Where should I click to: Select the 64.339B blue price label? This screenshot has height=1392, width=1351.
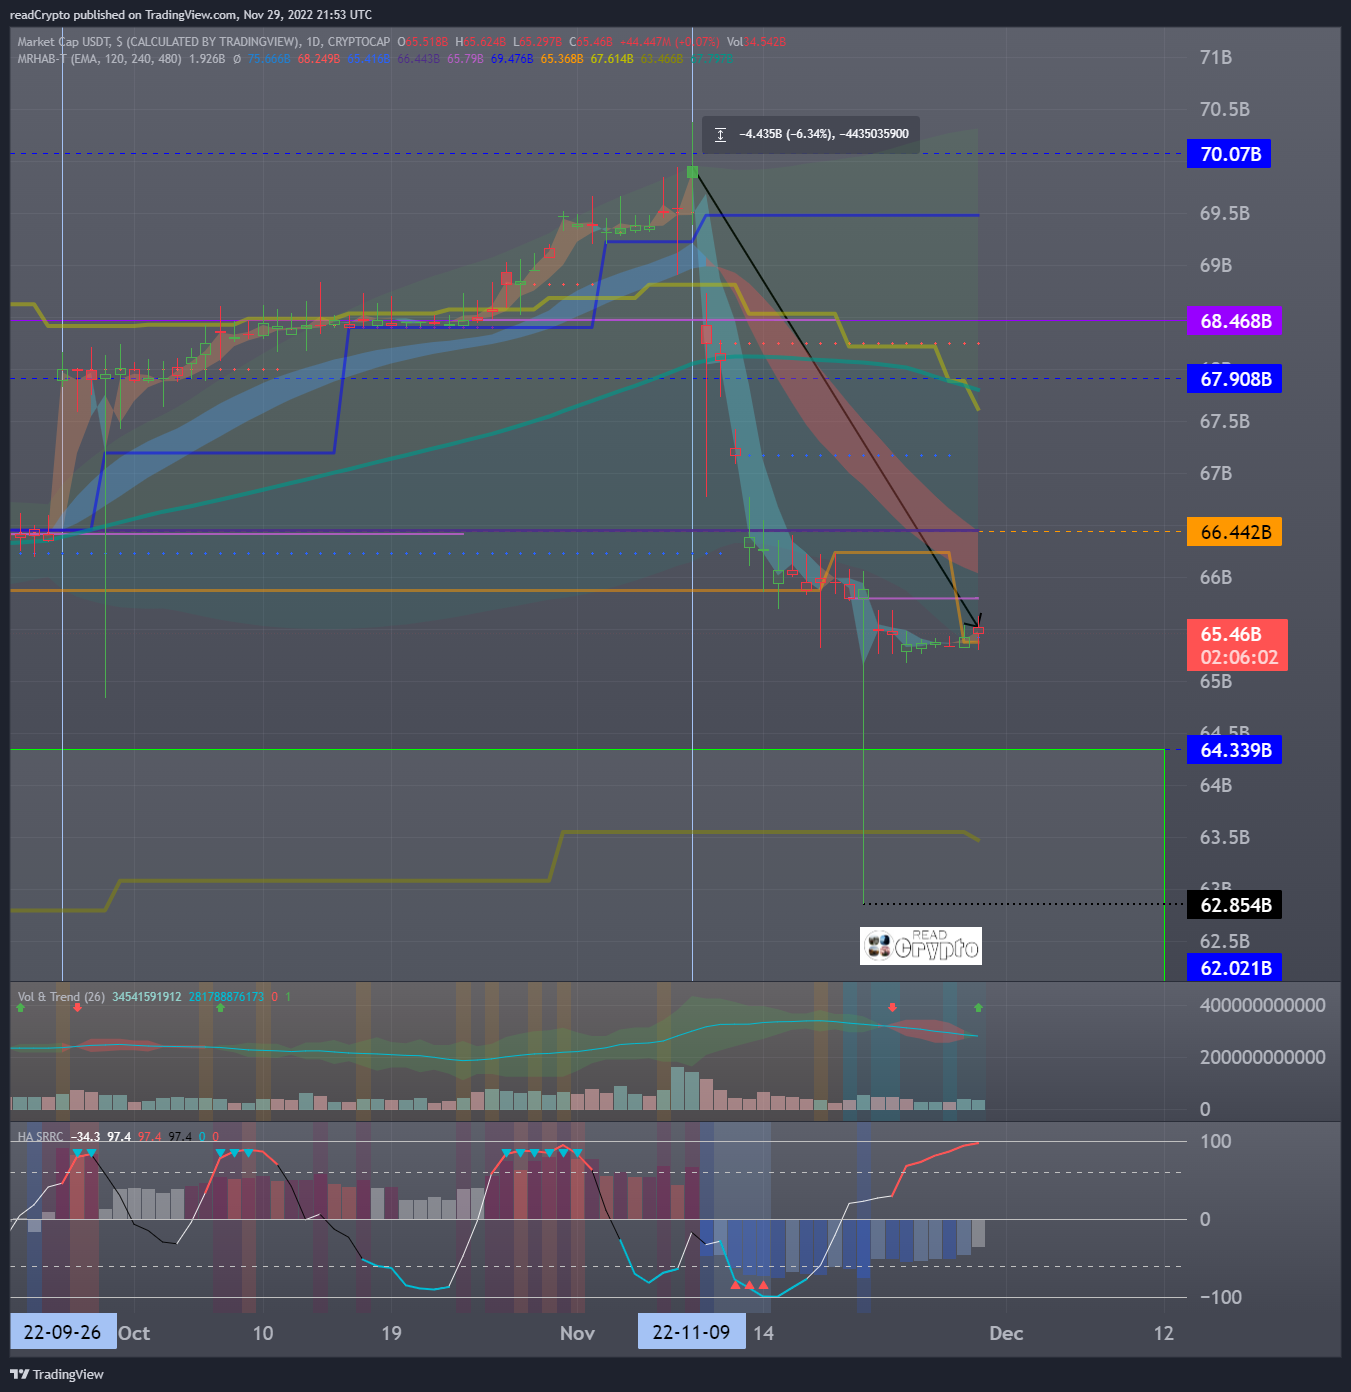point(1235,750)
